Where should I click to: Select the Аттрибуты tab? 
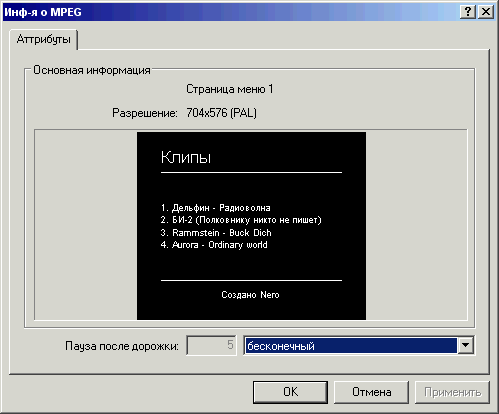pyautogui.click(x=44, y=39)
